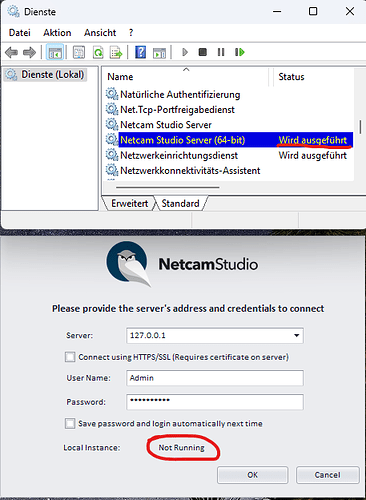Refresh the services list via toolbar icon
The image size is (366, 500).
click(x=98, y=52)
